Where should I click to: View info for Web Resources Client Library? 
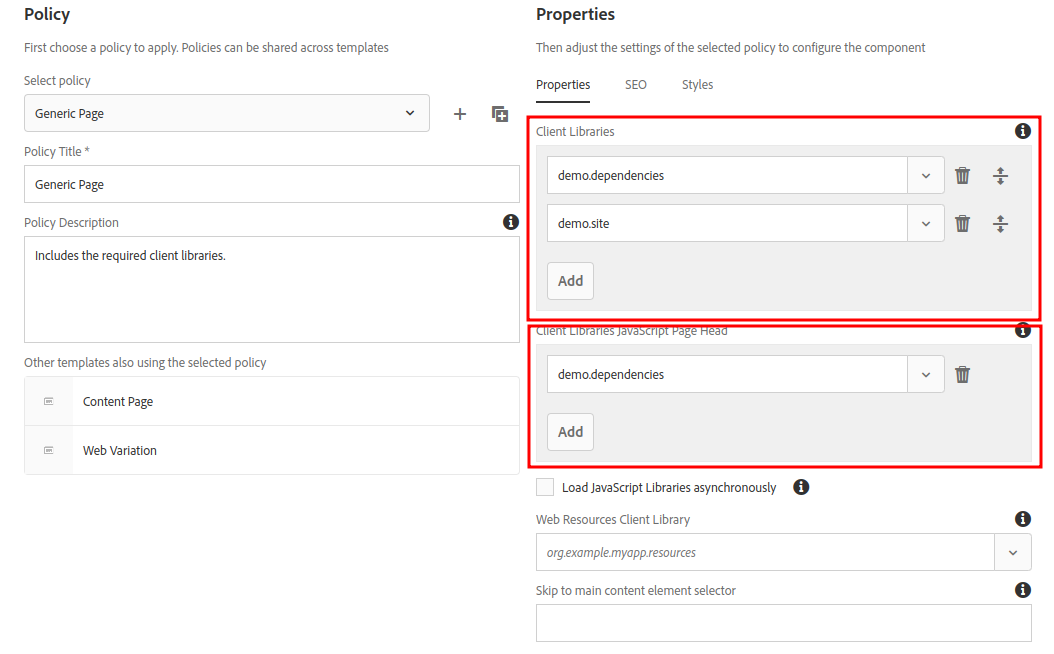coord(1023,519)
